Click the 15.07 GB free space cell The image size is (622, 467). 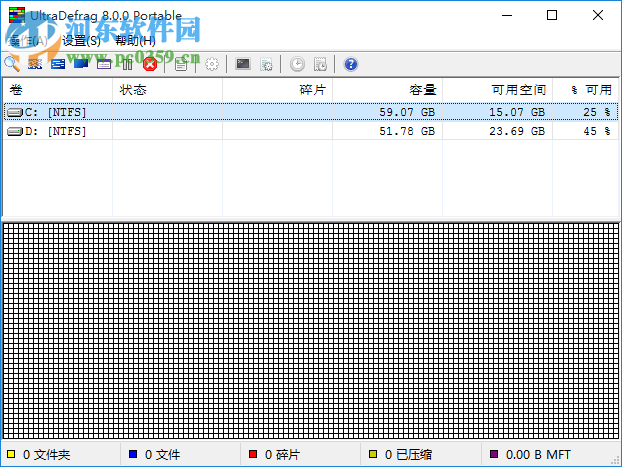(517, 112)
